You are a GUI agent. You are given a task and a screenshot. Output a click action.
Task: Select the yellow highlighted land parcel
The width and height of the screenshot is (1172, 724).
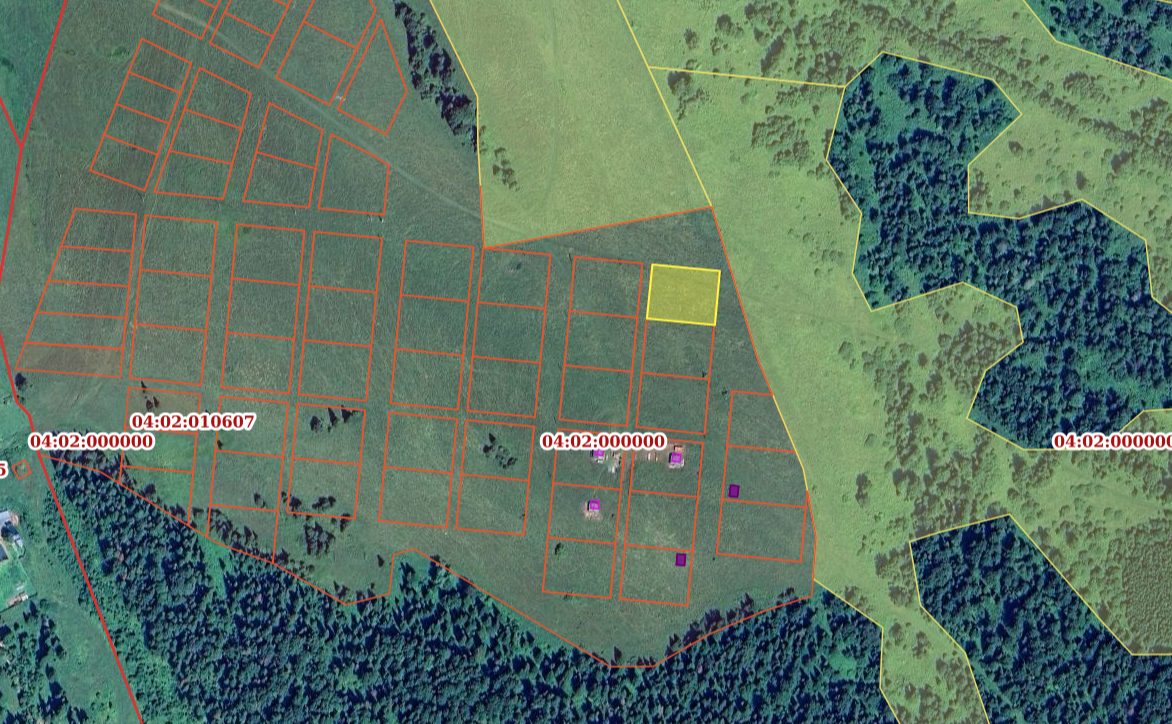click(x=683, y=294)
